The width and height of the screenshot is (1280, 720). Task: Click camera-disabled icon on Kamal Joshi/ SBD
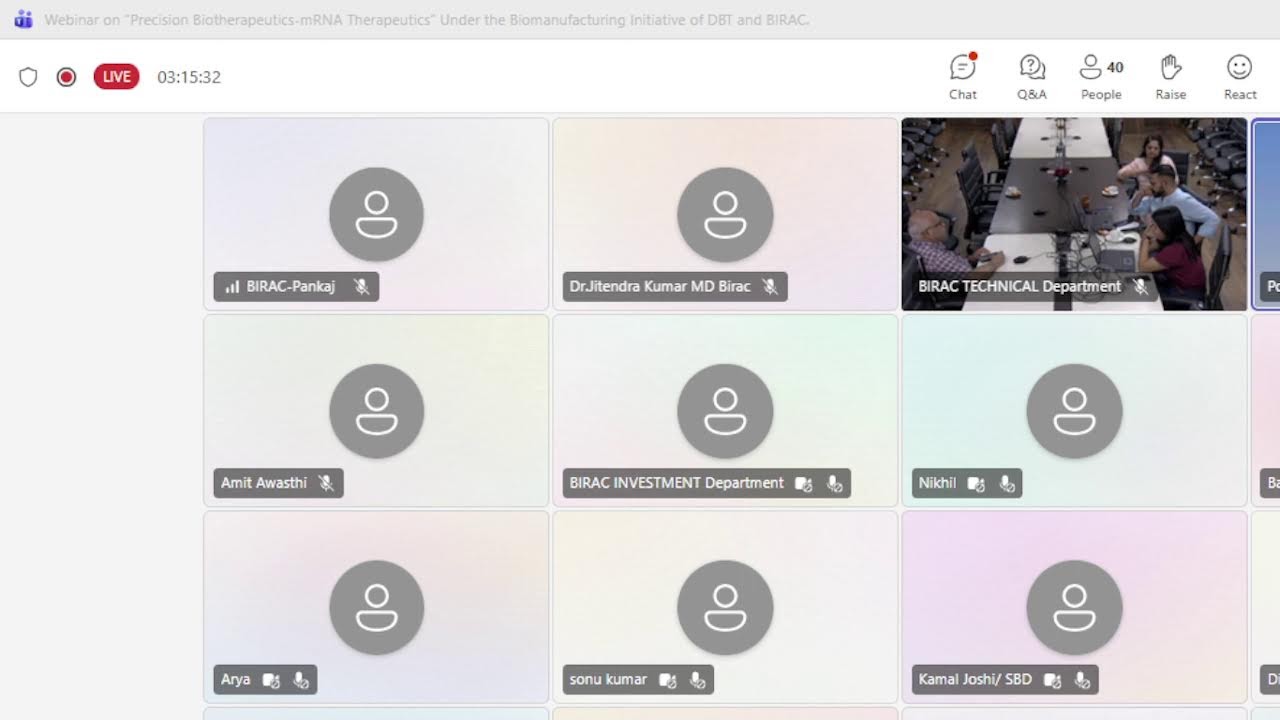point(1052,680)
